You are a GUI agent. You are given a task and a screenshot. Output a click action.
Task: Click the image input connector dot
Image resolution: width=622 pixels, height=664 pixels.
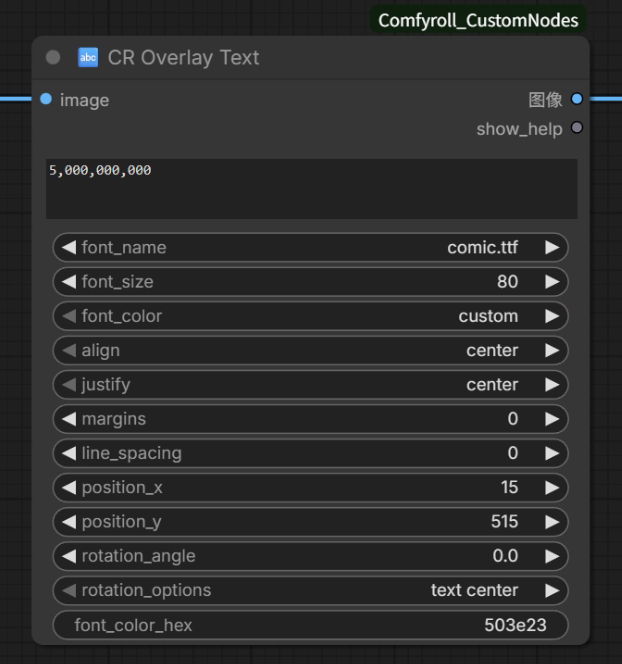click(x=46, y=99)
